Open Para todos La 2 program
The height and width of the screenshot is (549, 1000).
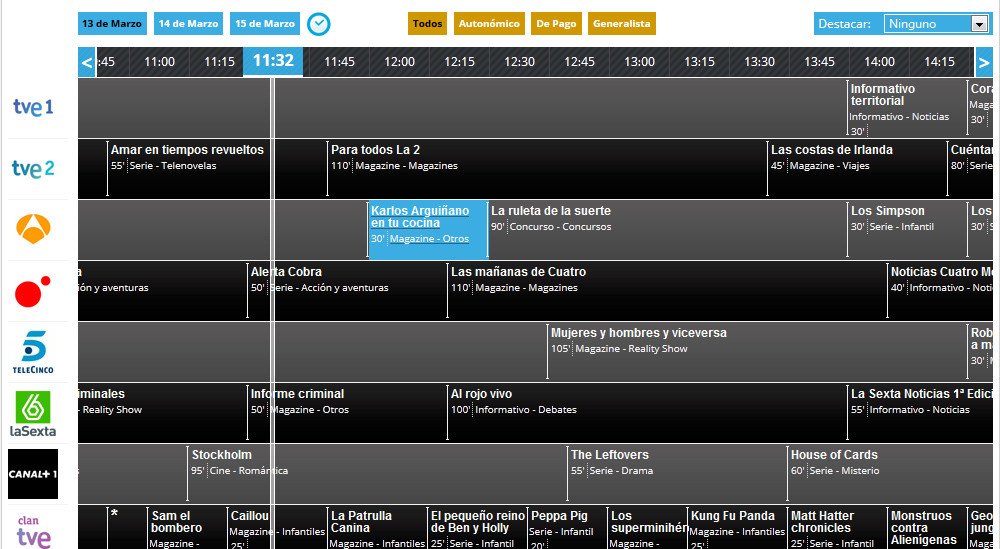(376, 150)
